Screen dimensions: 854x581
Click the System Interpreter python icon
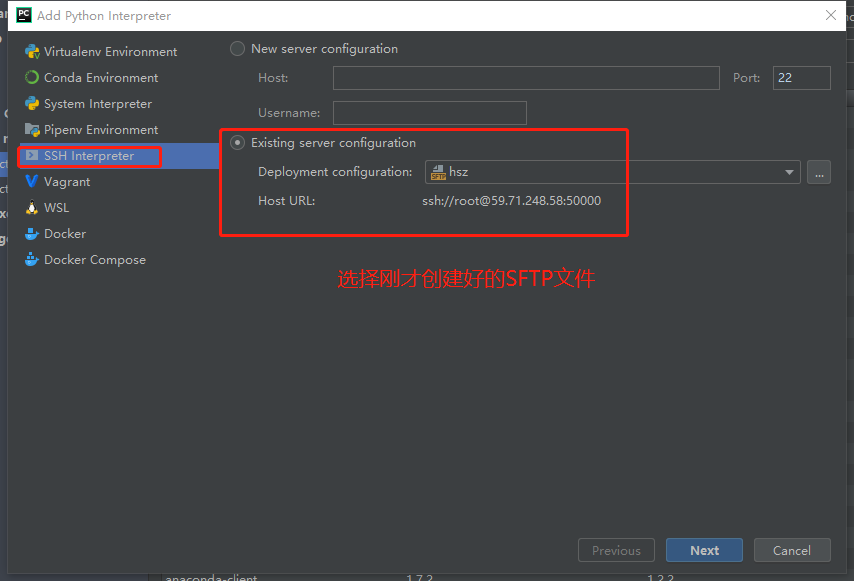[x=32, y=103]
